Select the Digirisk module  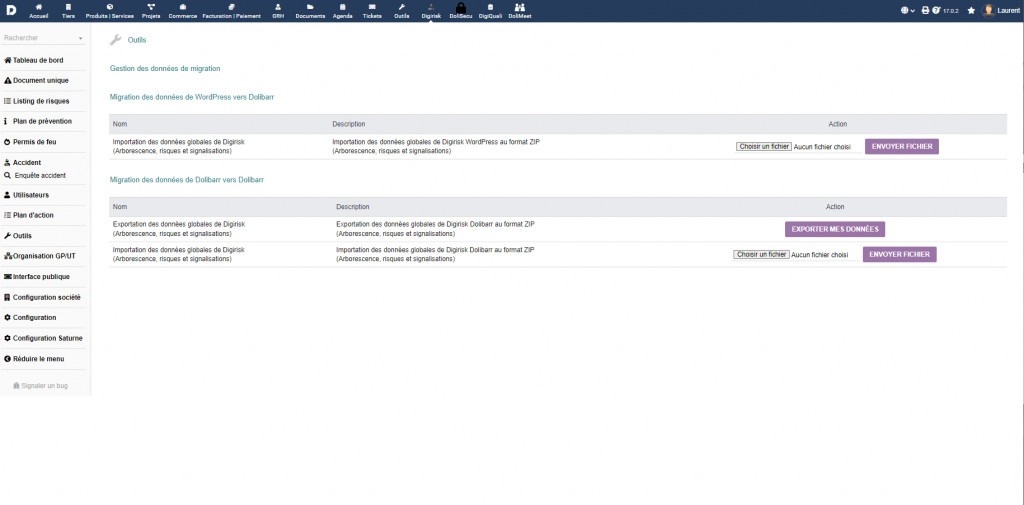[431, 10]
